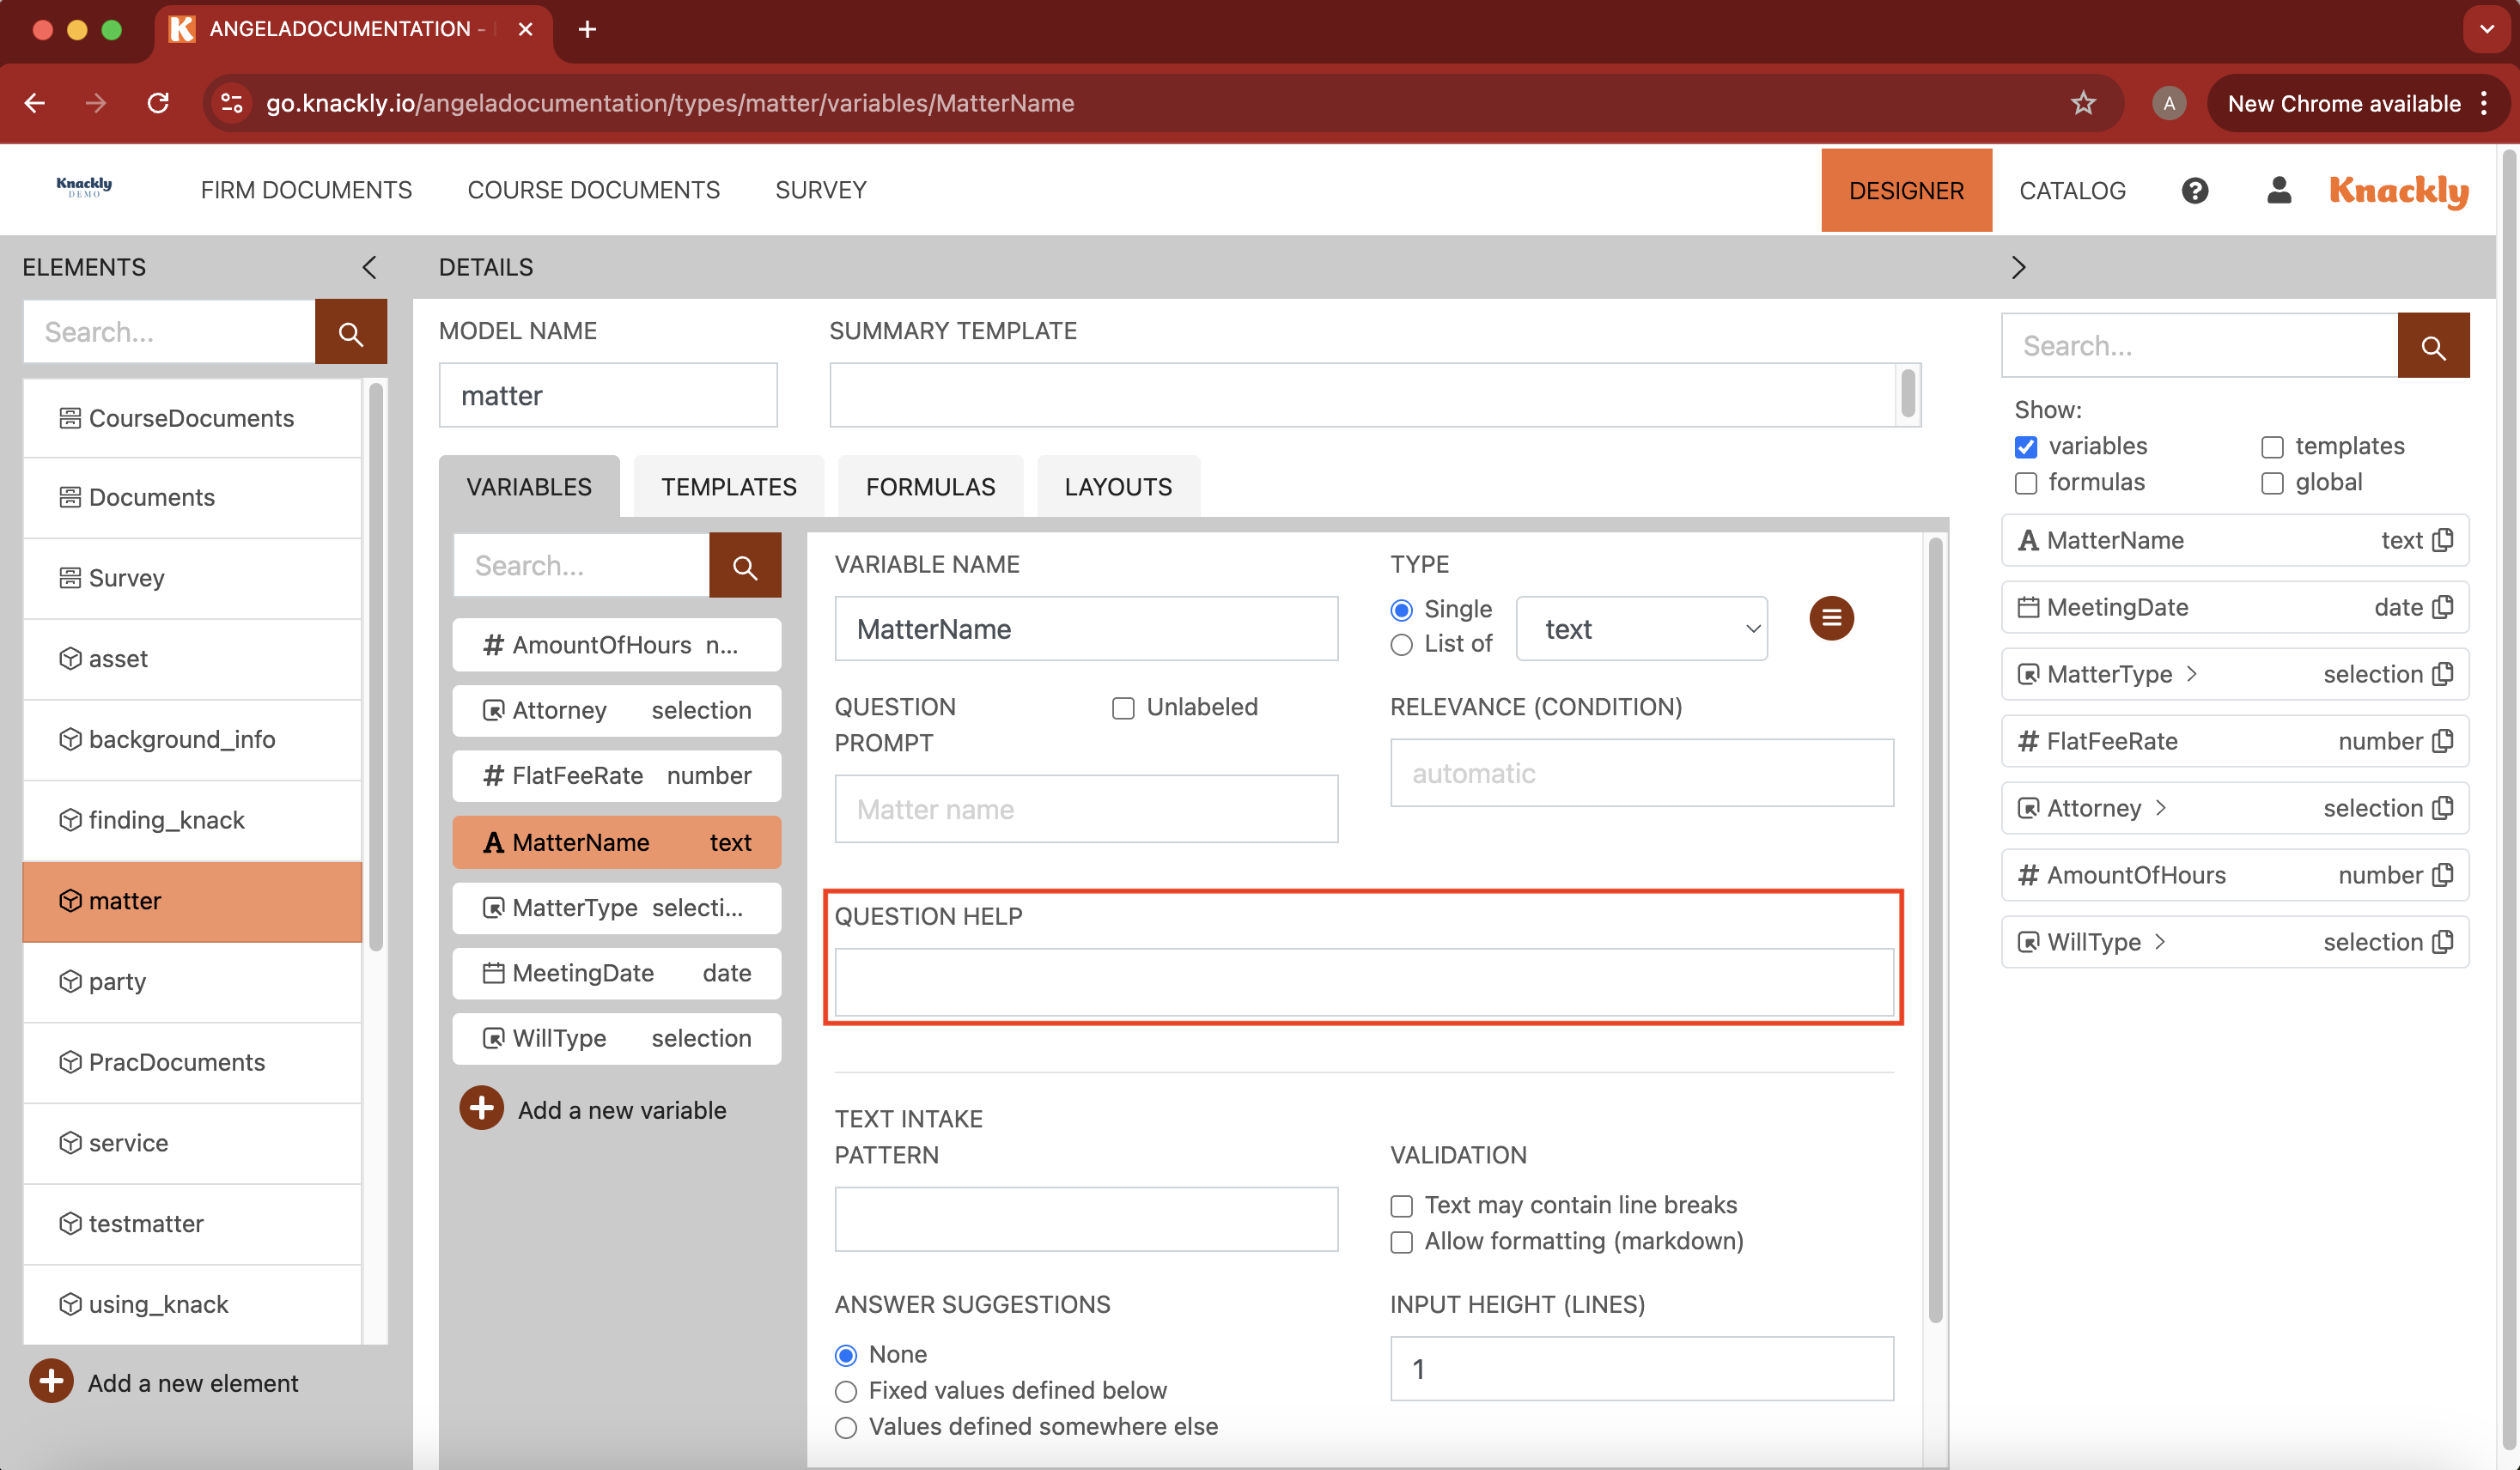Open the CATALOG menu item
The height and width of the screenshot is (1470, 2520).
[x=2072, y=190]
